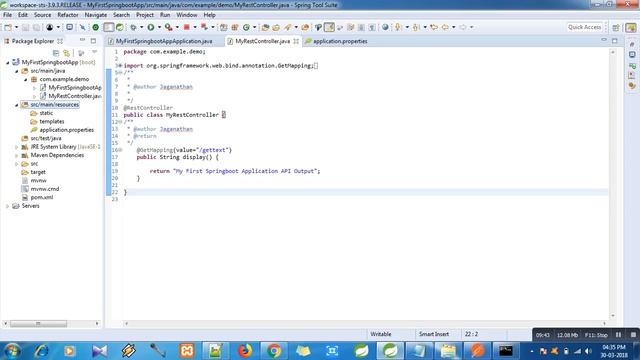Click the green Boot Dashboard toolbar icon
Viewport: 640px width, 360px height.
(x=96, y=27)
